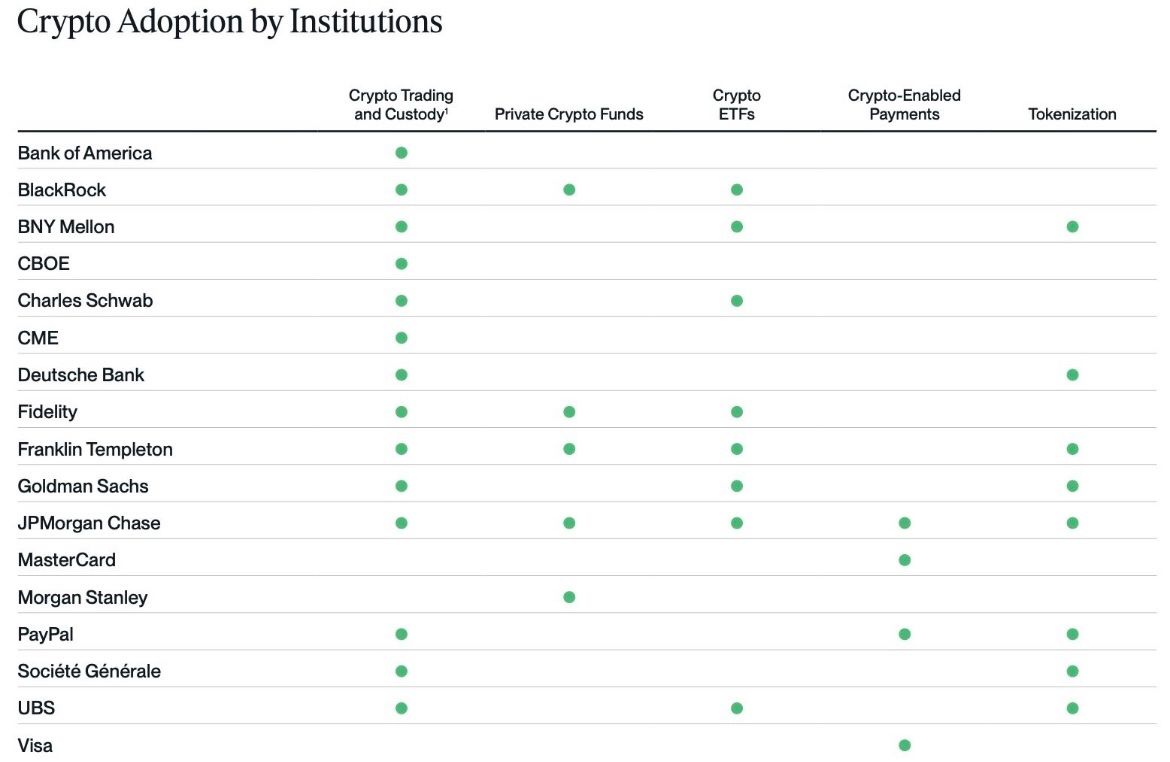Click the Crypto Trading and Custody header

401,105
